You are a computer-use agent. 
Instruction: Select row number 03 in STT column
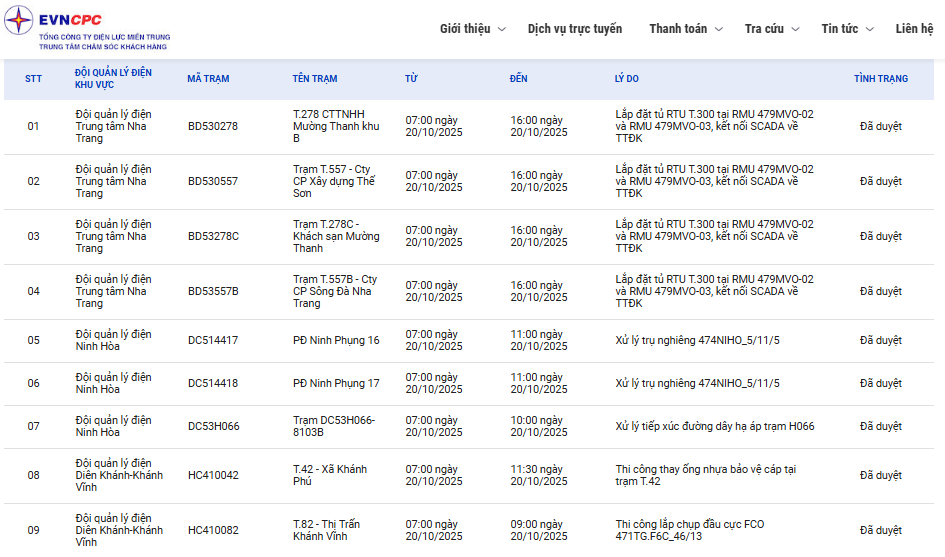[x=34, y=237]
